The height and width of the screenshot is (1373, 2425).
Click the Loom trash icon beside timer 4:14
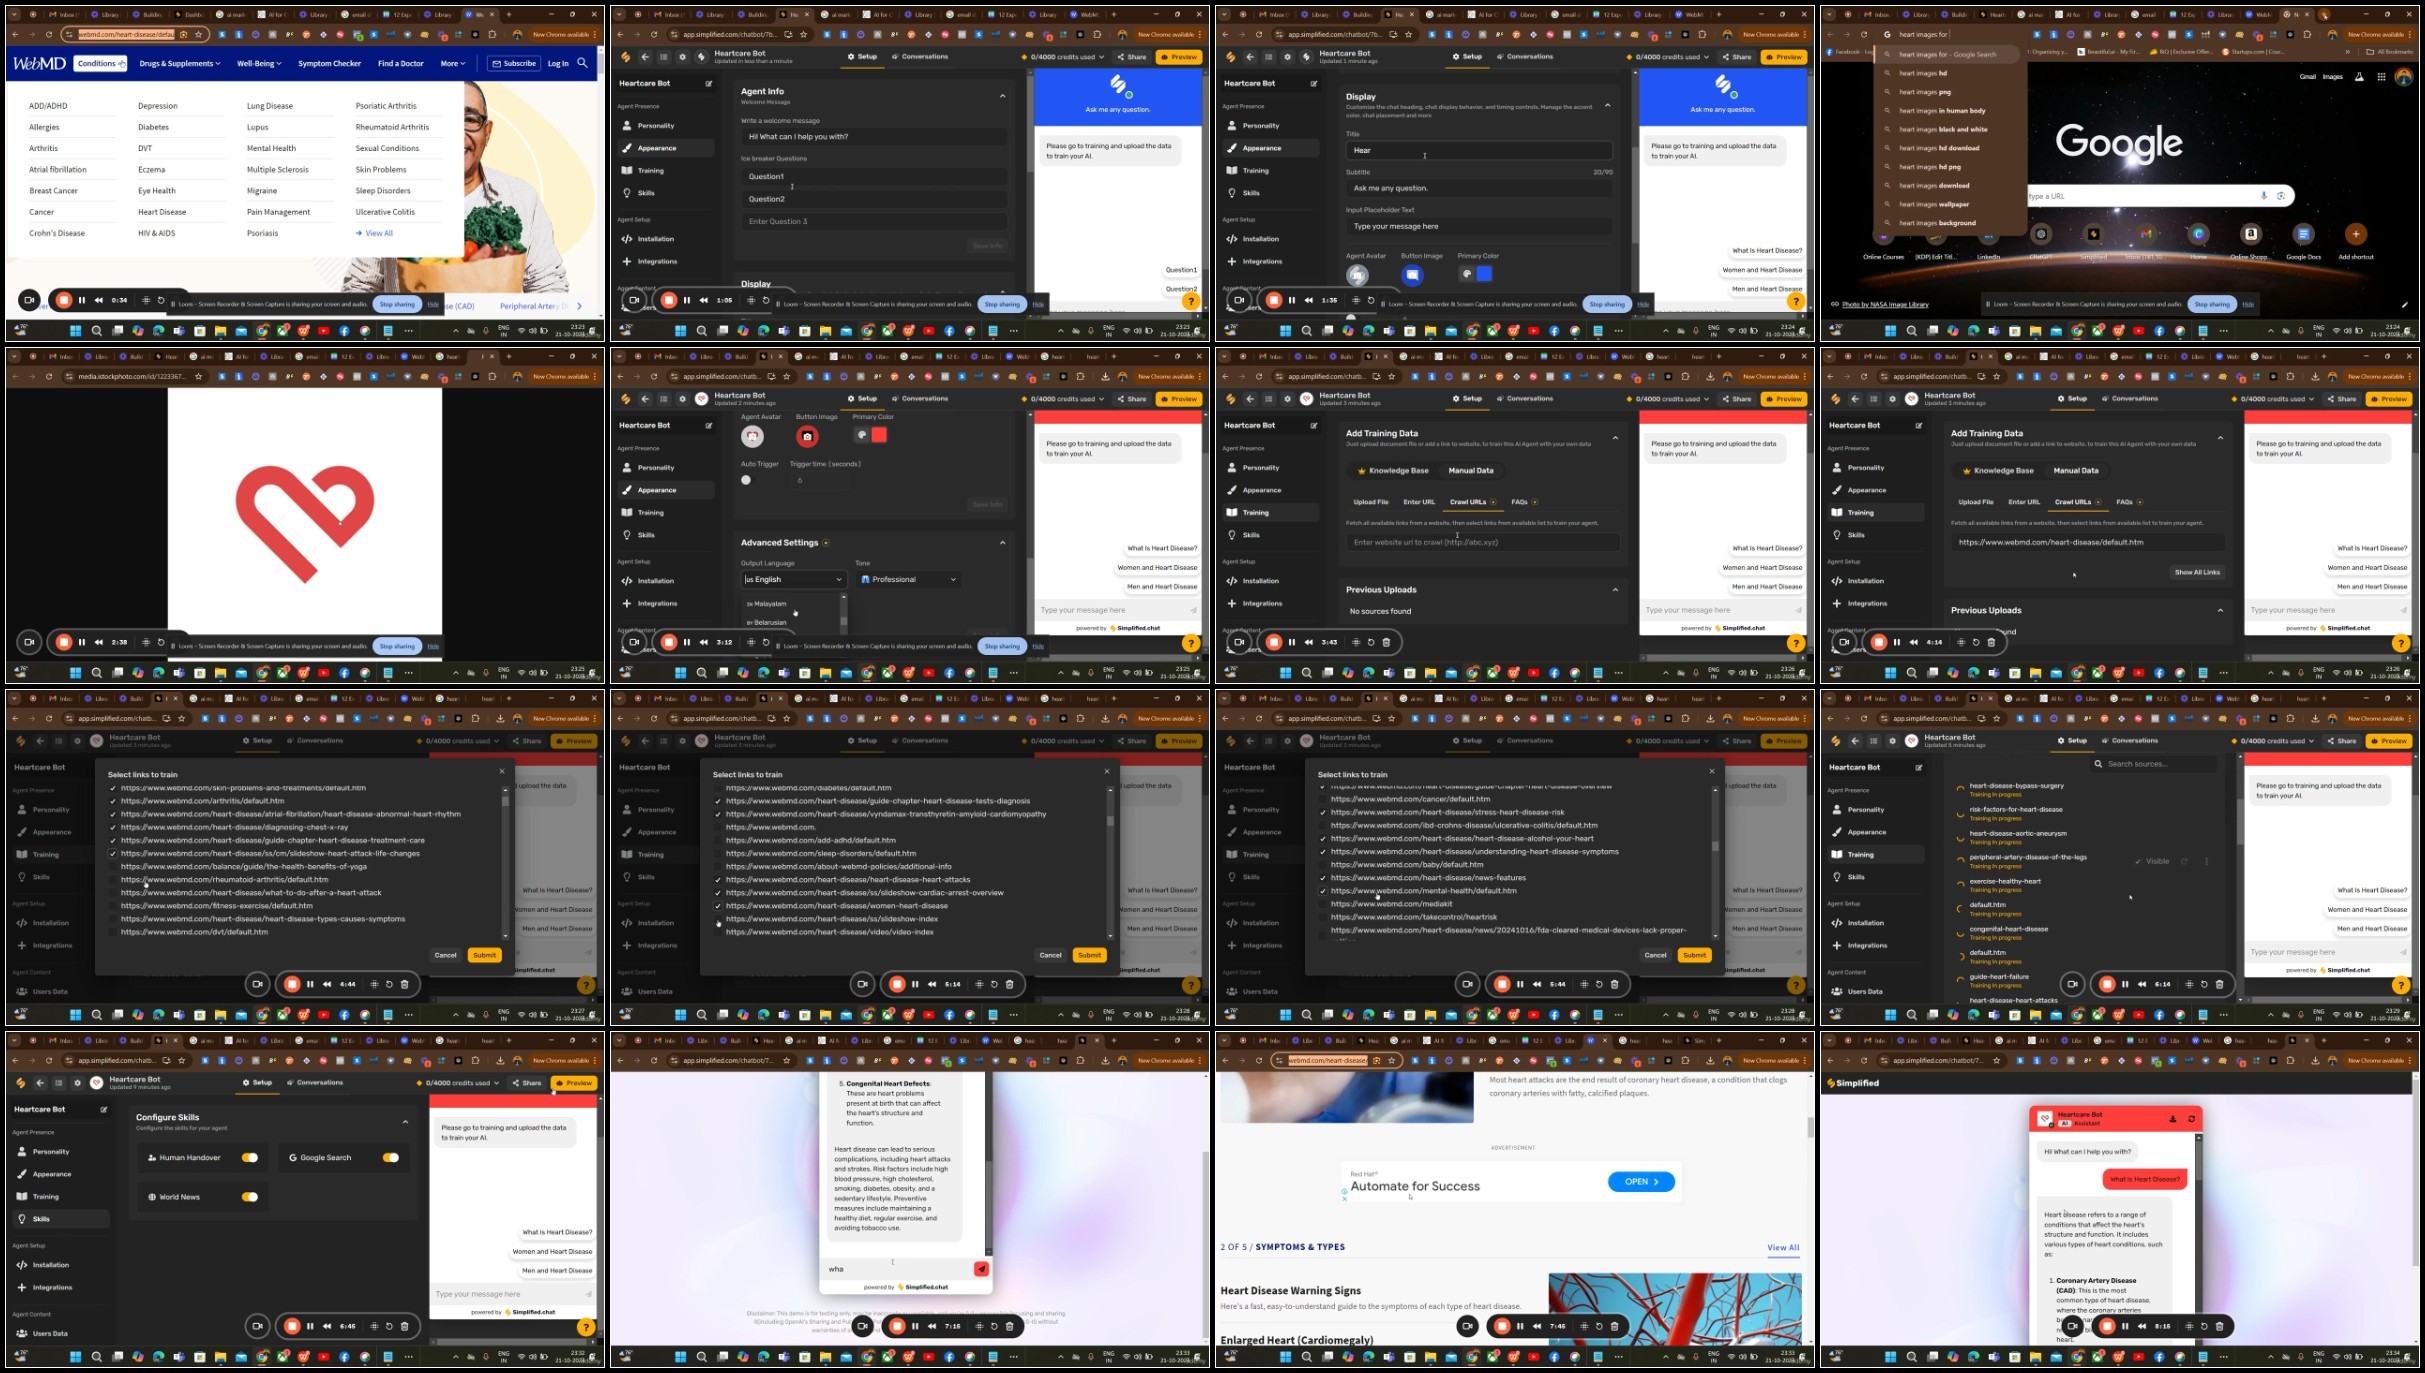(1991, 642)
